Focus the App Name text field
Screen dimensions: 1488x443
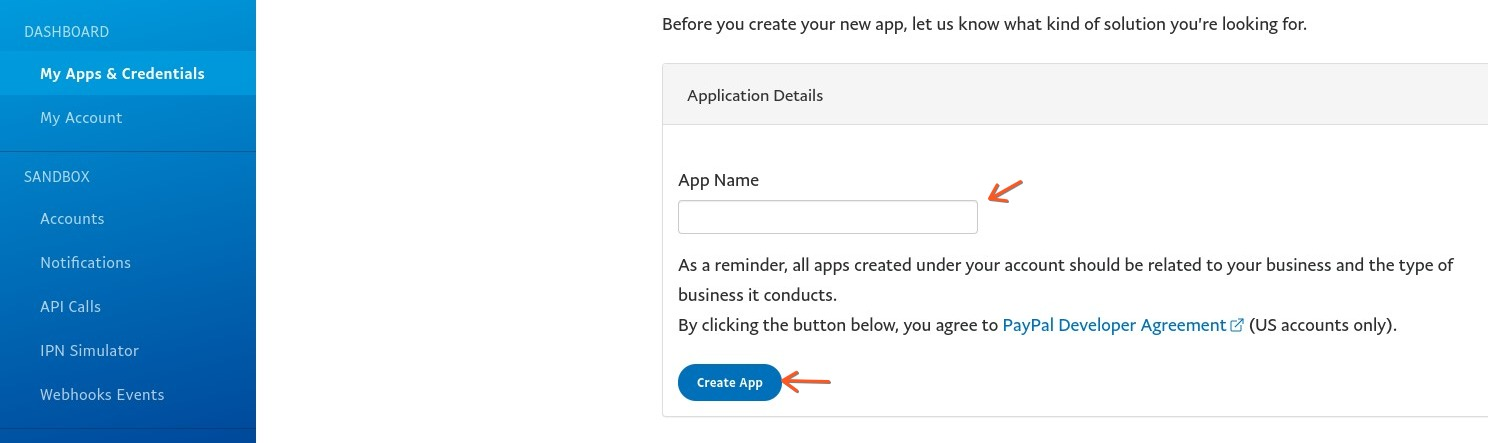point(827,217)
